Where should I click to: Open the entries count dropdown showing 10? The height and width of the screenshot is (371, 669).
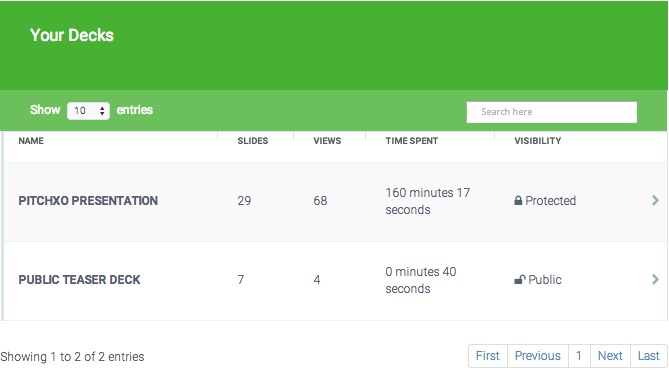click(88, 111)
